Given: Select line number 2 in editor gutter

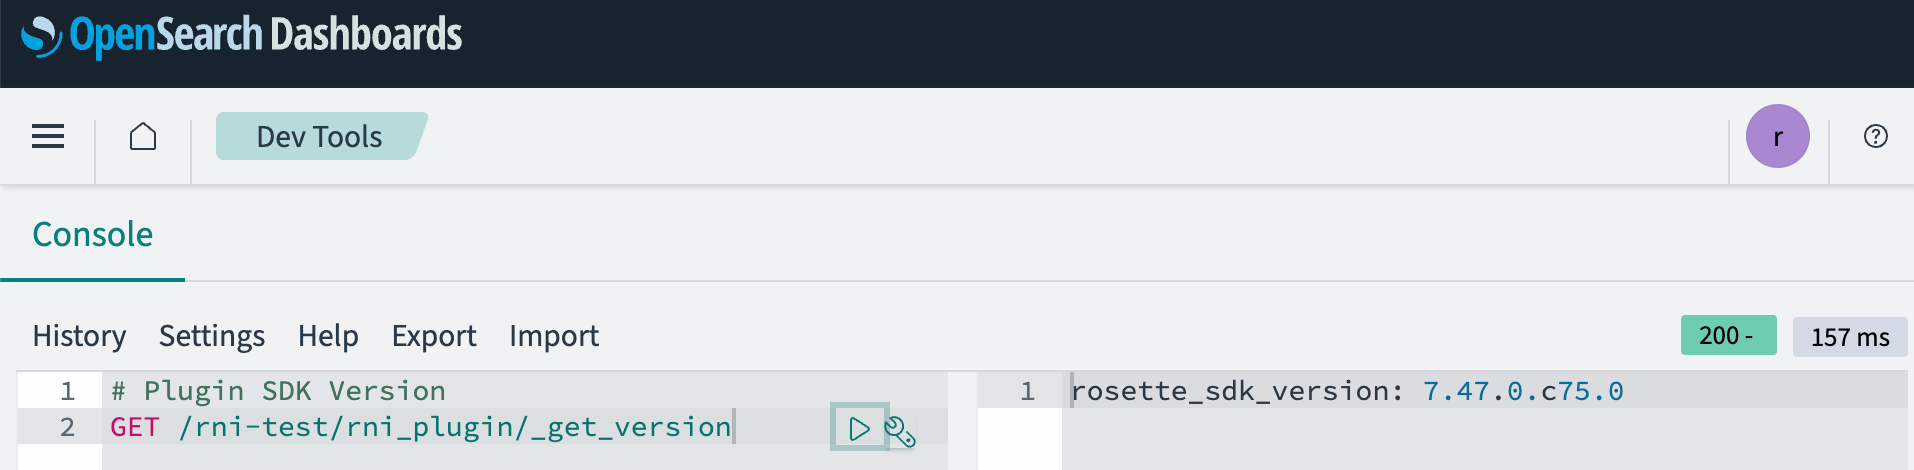Looking at the screenshot, I should point(67,427).
